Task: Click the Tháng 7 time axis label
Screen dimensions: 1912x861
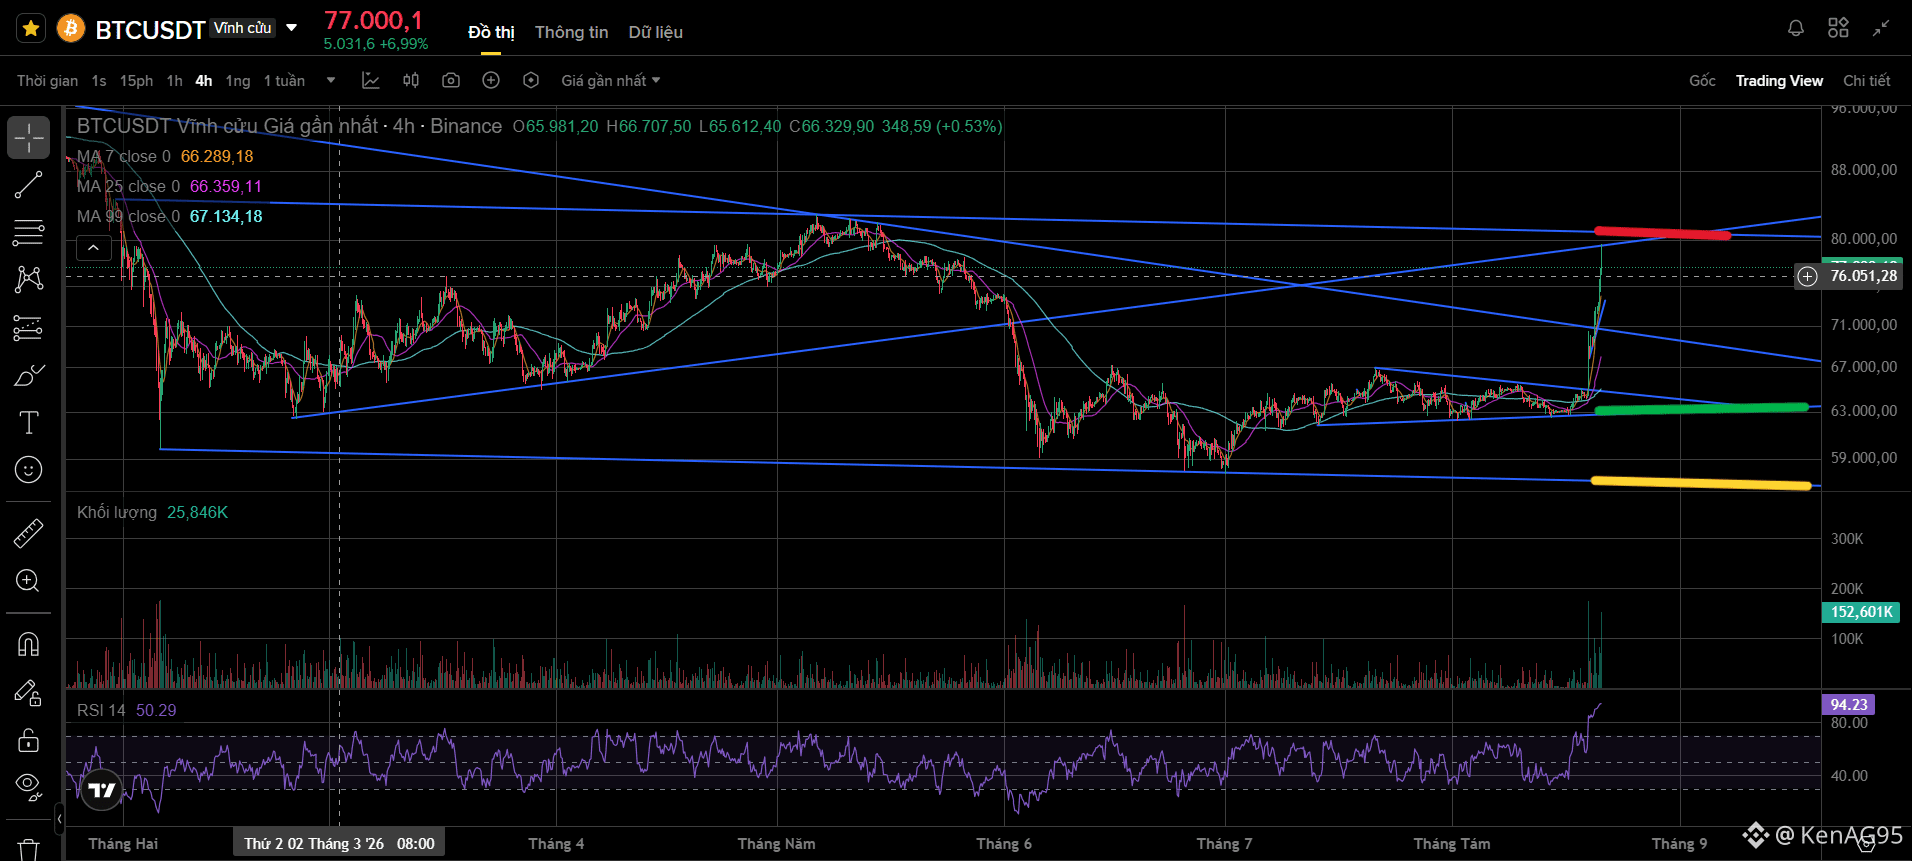Action: 1224,844
